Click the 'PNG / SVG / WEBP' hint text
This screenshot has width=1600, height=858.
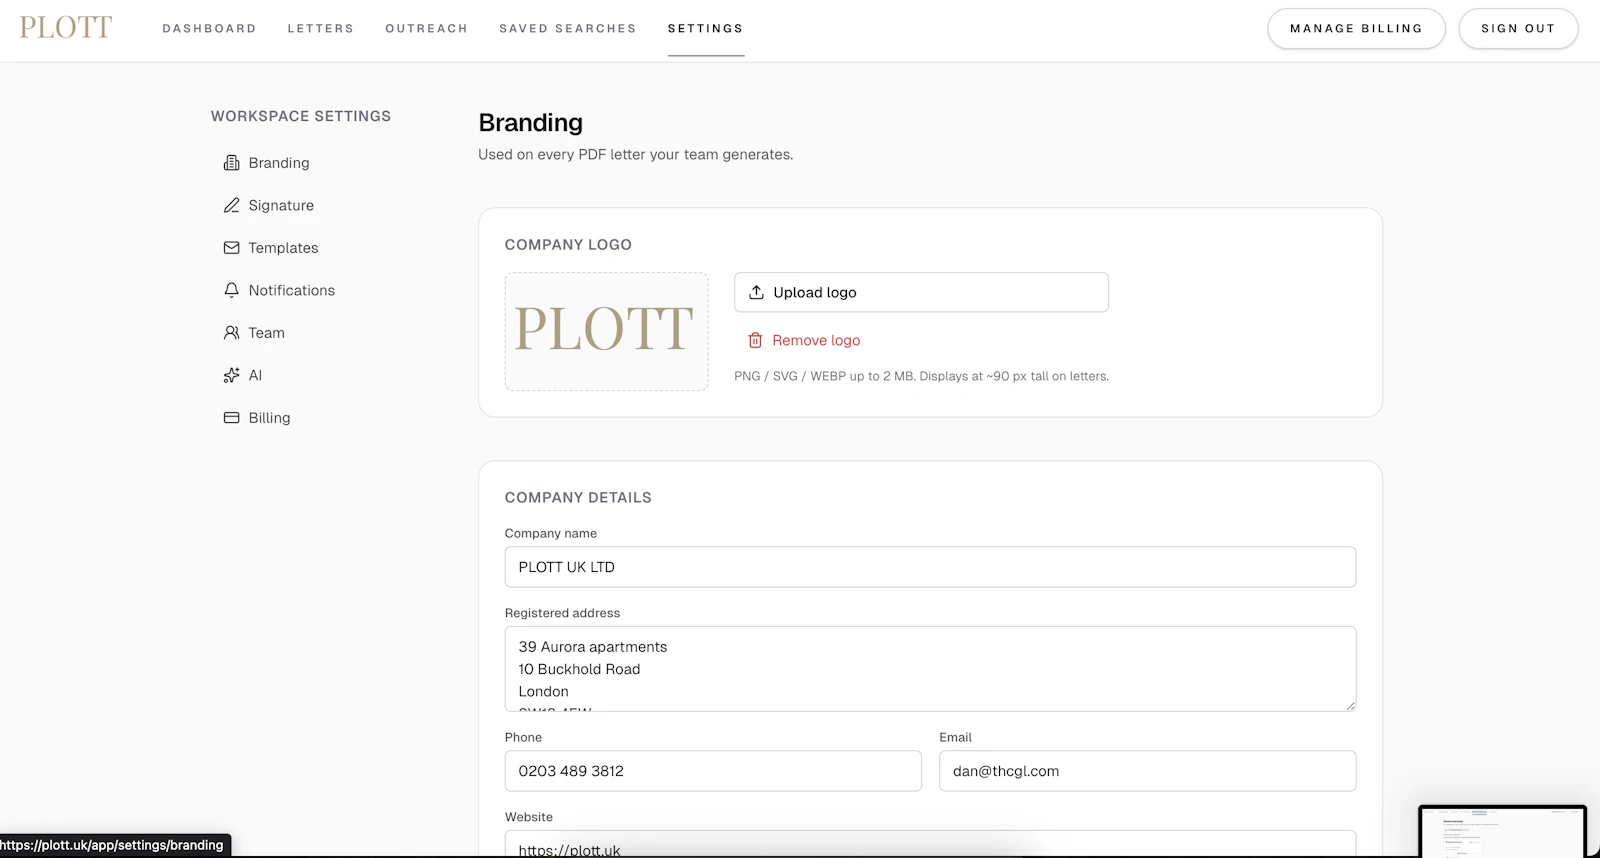[x=921, y=376]
